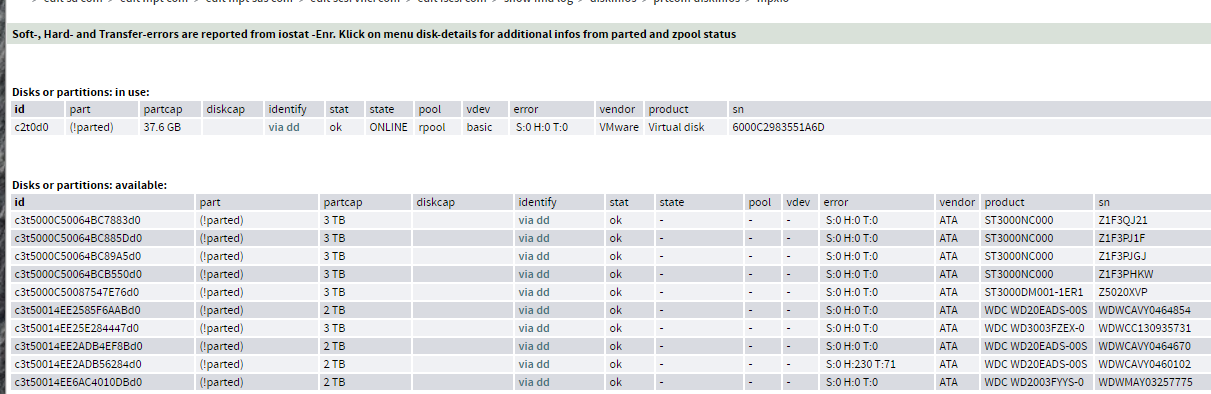Click 'via dd' link for disk c3t5000C50064BC7883d0
Screen dimensions: 1211x394
[x=533, y=220]
